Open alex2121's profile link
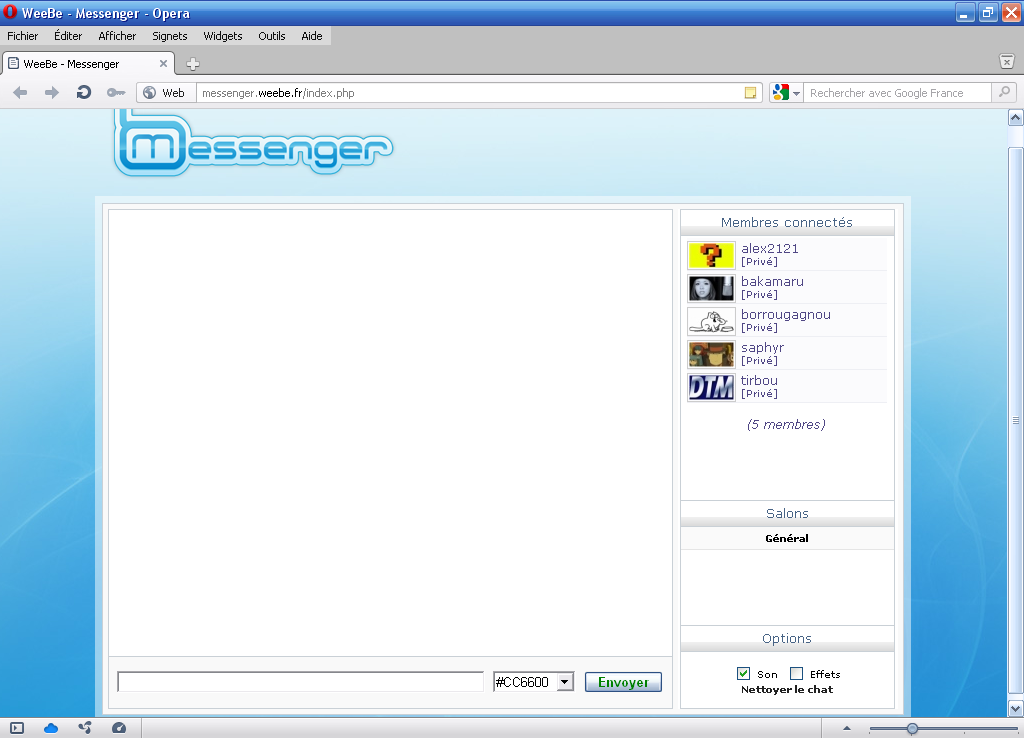Image resolution: width=1024 pixels, height=738 pixels. point(769,248)
